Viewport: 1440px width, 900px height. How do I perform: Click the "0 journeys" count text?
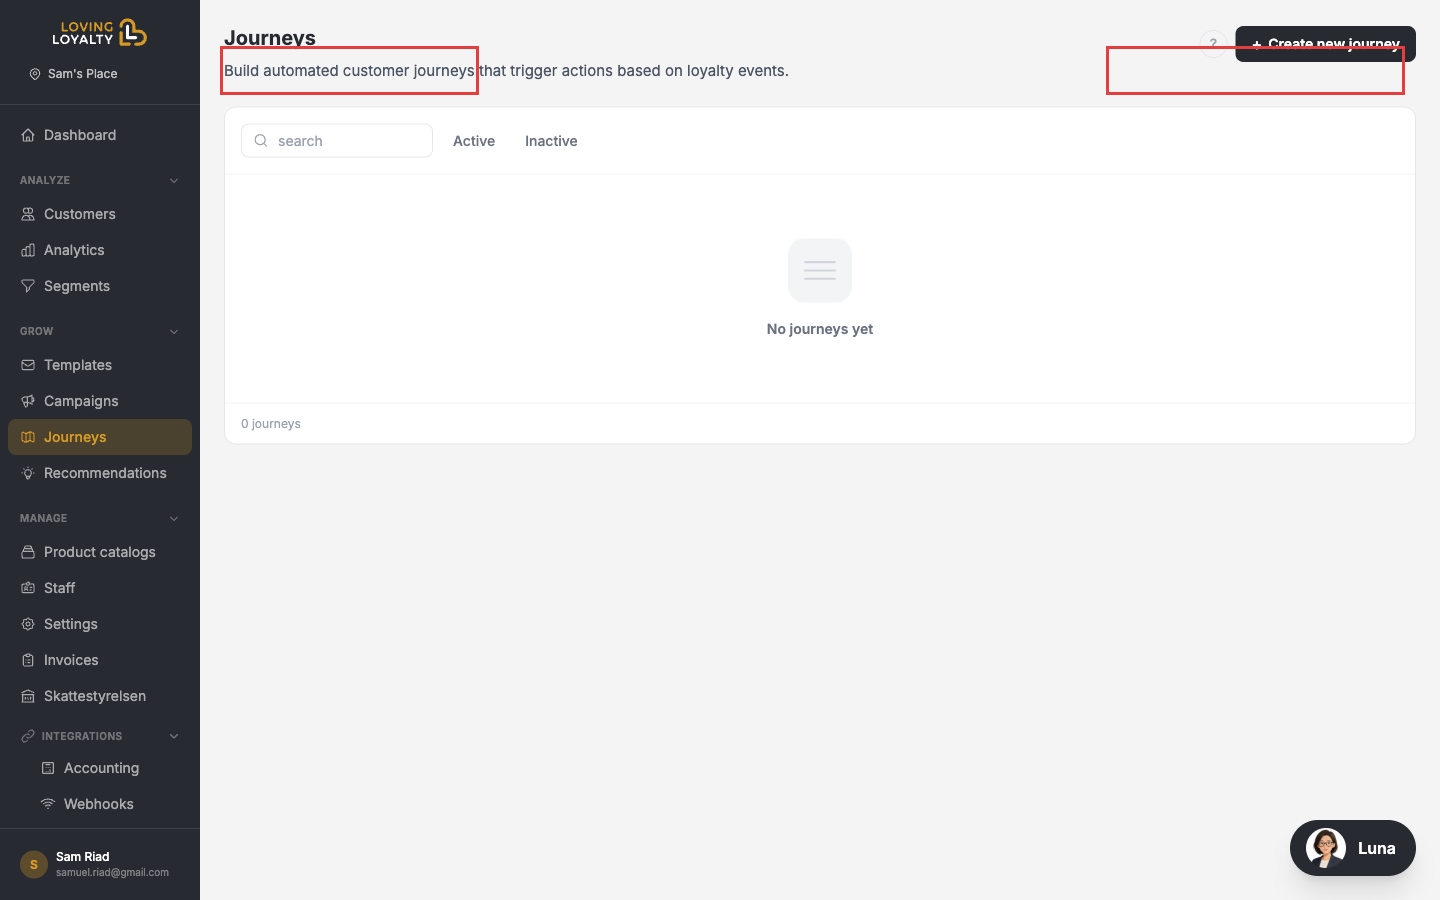(271, 424)
